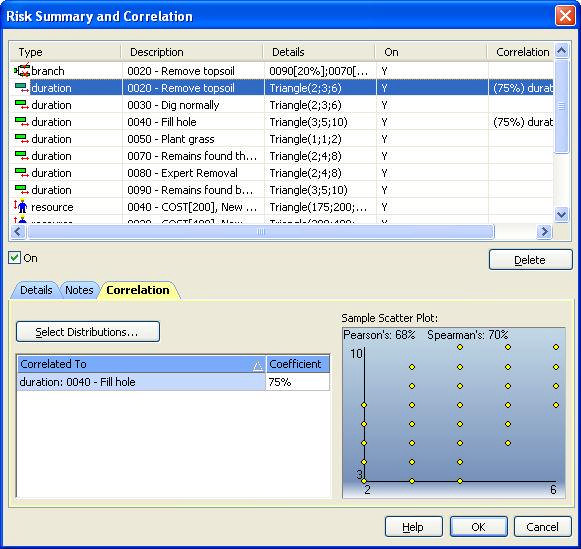Click the vertical scrollbar up arrow
Screen dimensions: 581x549
point(561,50)
